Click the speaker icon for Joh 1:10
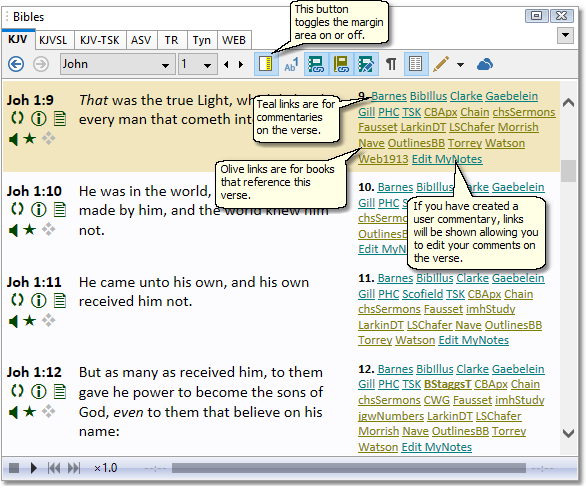Screen dimensions: 586x488 [x=13, y=230]
